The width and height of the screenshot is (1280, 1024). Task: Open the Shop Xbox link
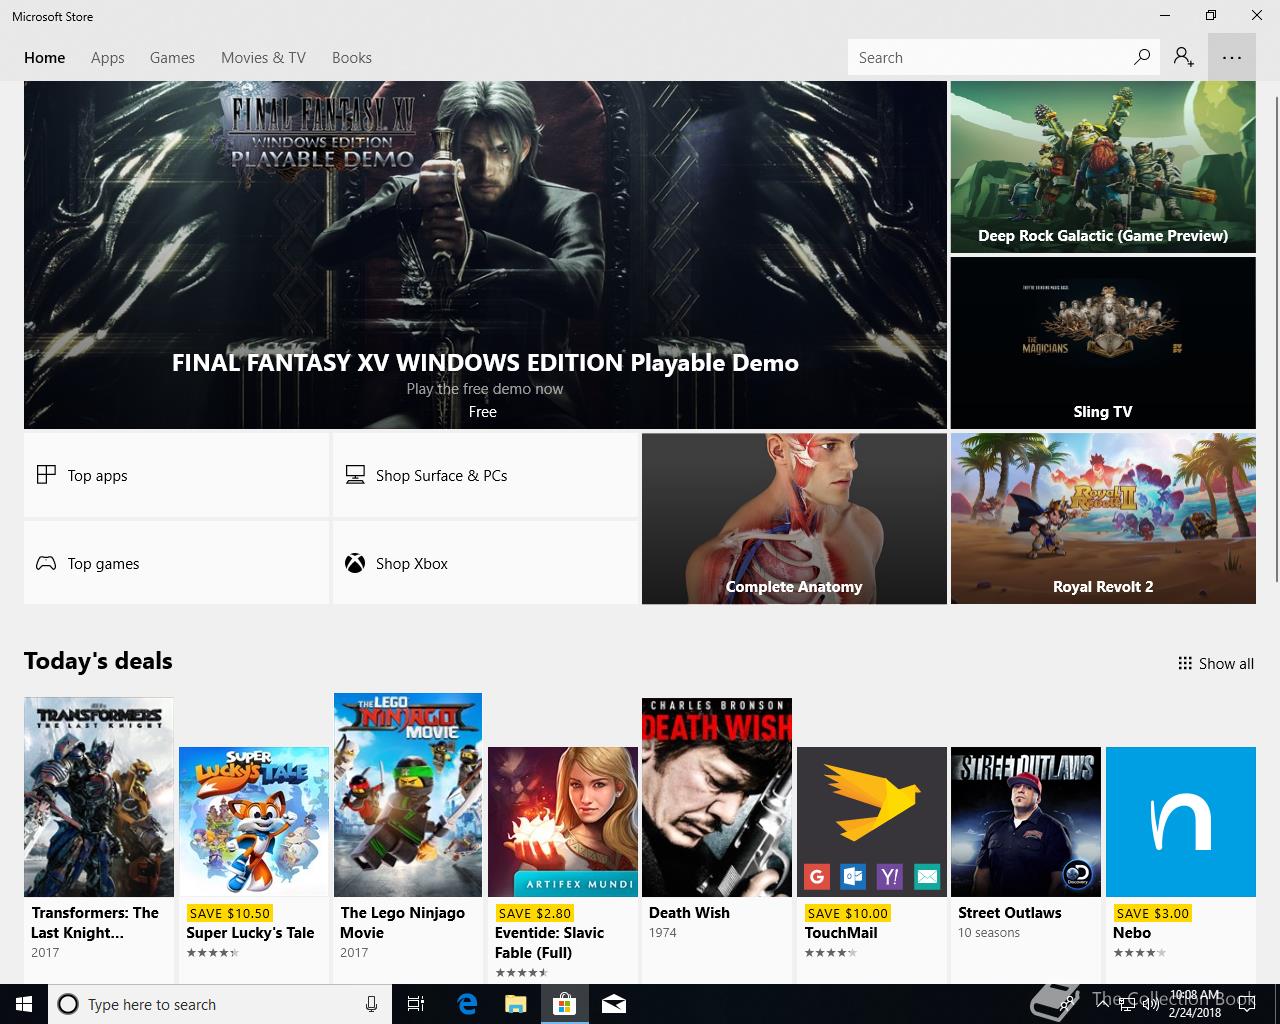coord(485,563)
